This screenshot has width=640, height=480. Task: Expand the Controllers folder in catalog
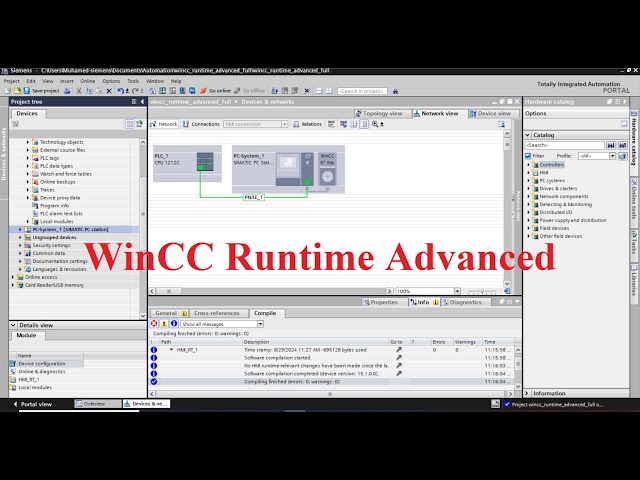pyautogui.click(x=529, y=165)
